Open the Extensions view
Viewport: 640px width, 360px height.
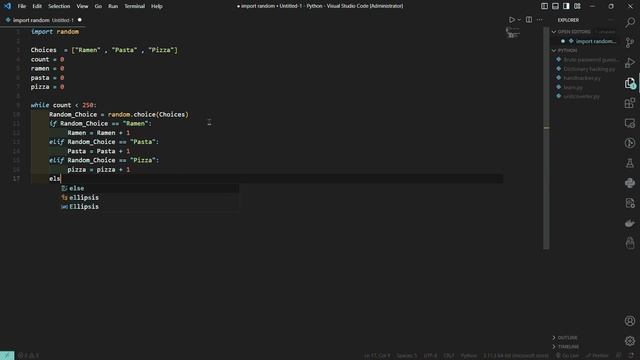[630, 103]
